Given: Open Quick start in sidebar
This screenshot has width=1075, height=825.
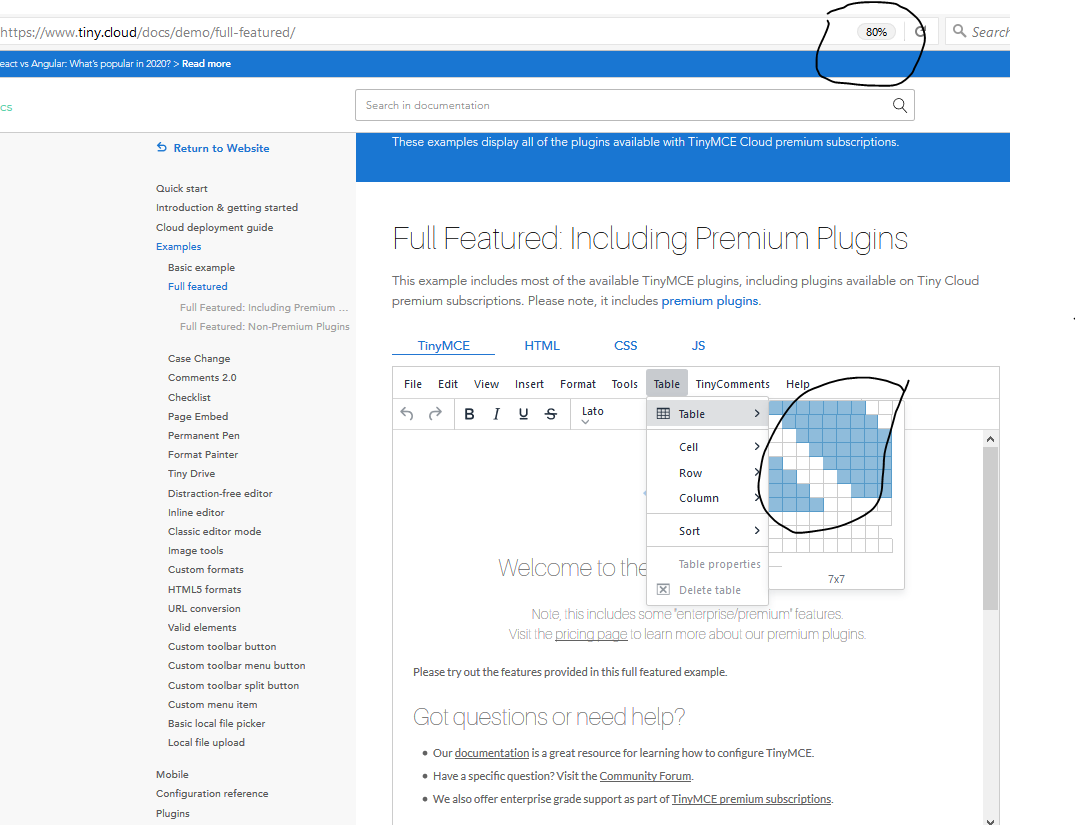Looking at the screenshot, I should (182, 189).
